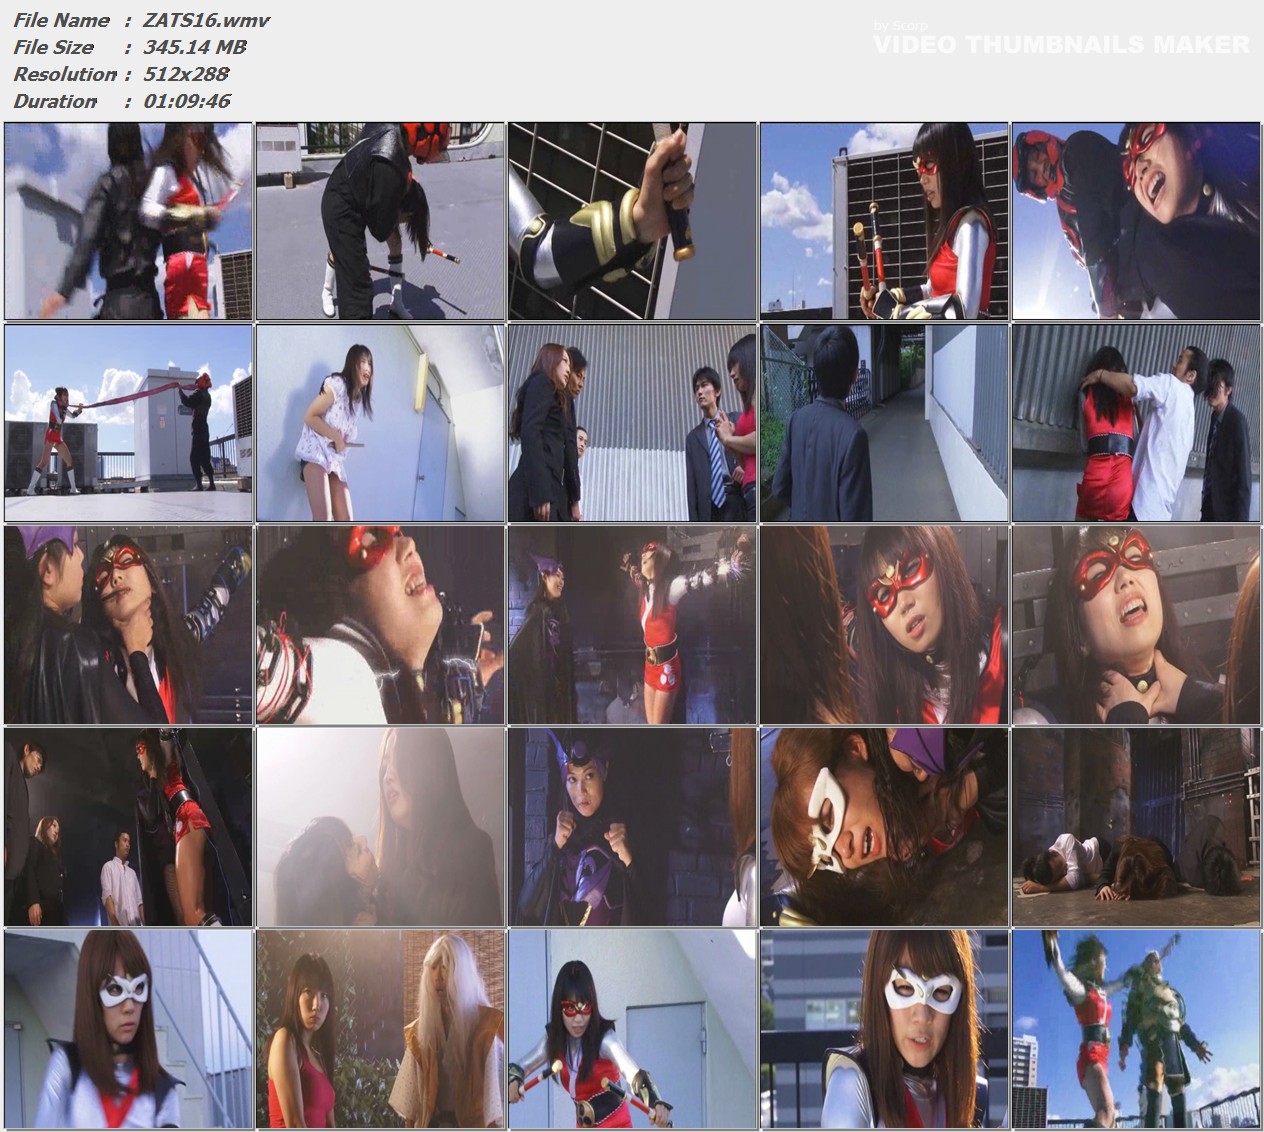Select the blurry rooftop fight thumbnail

tap(128, 221)
